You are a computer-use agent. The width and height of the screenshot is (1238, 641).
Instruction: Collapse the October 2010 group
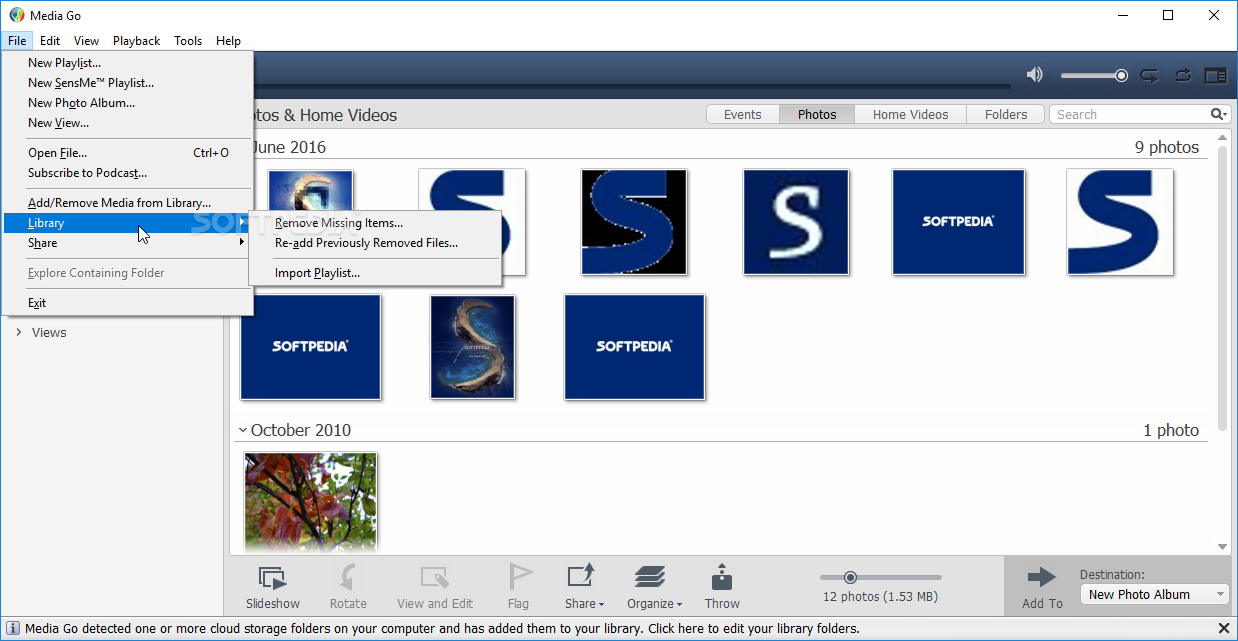241,430
